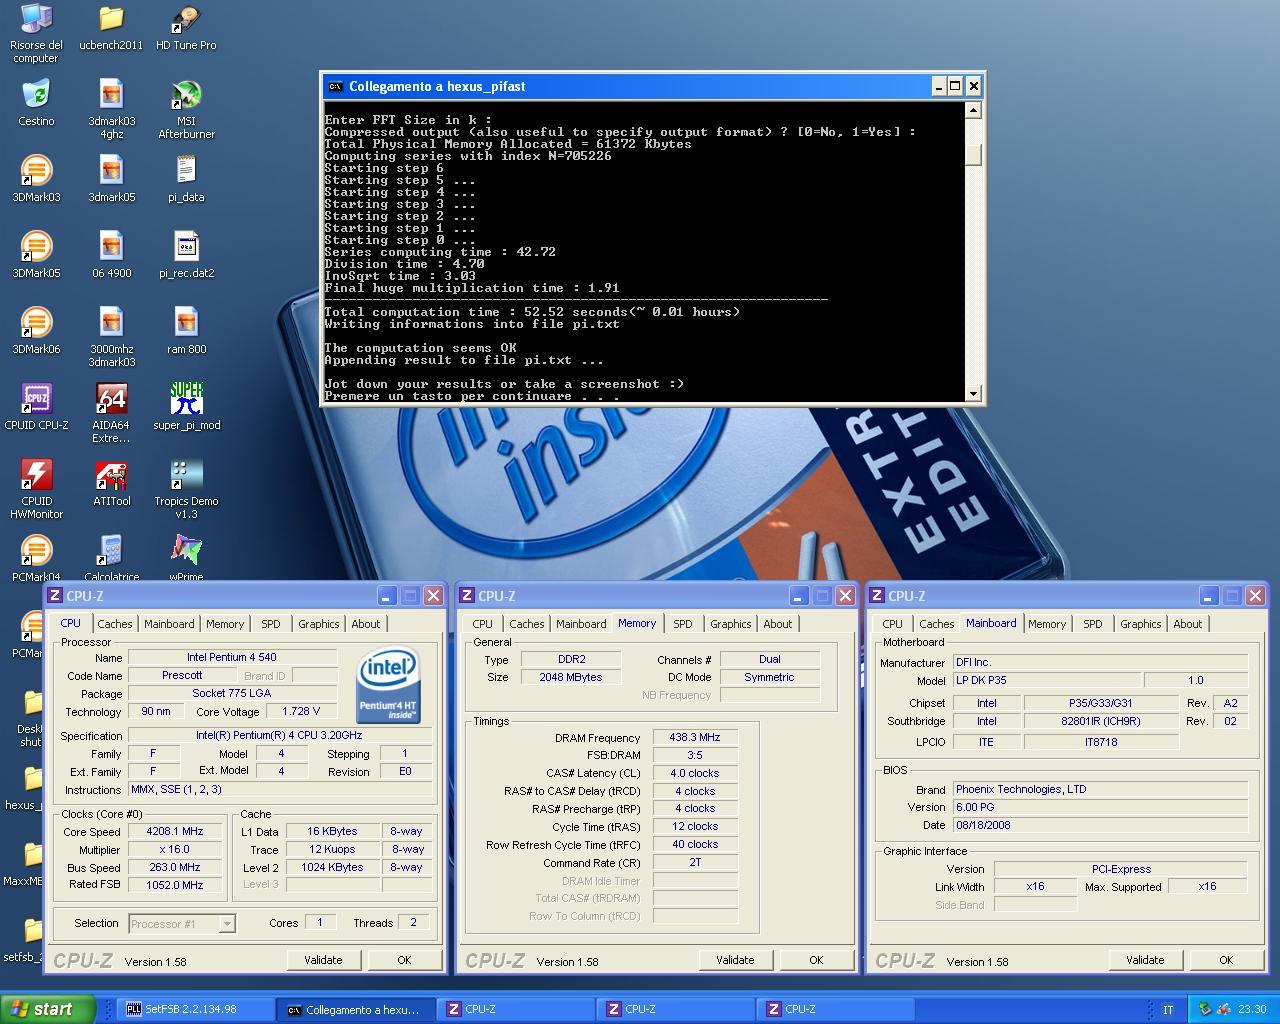Launch Tropics Demo v1.3 shortcut
The image size is (1280, 1024).
[x=186, y=489]
